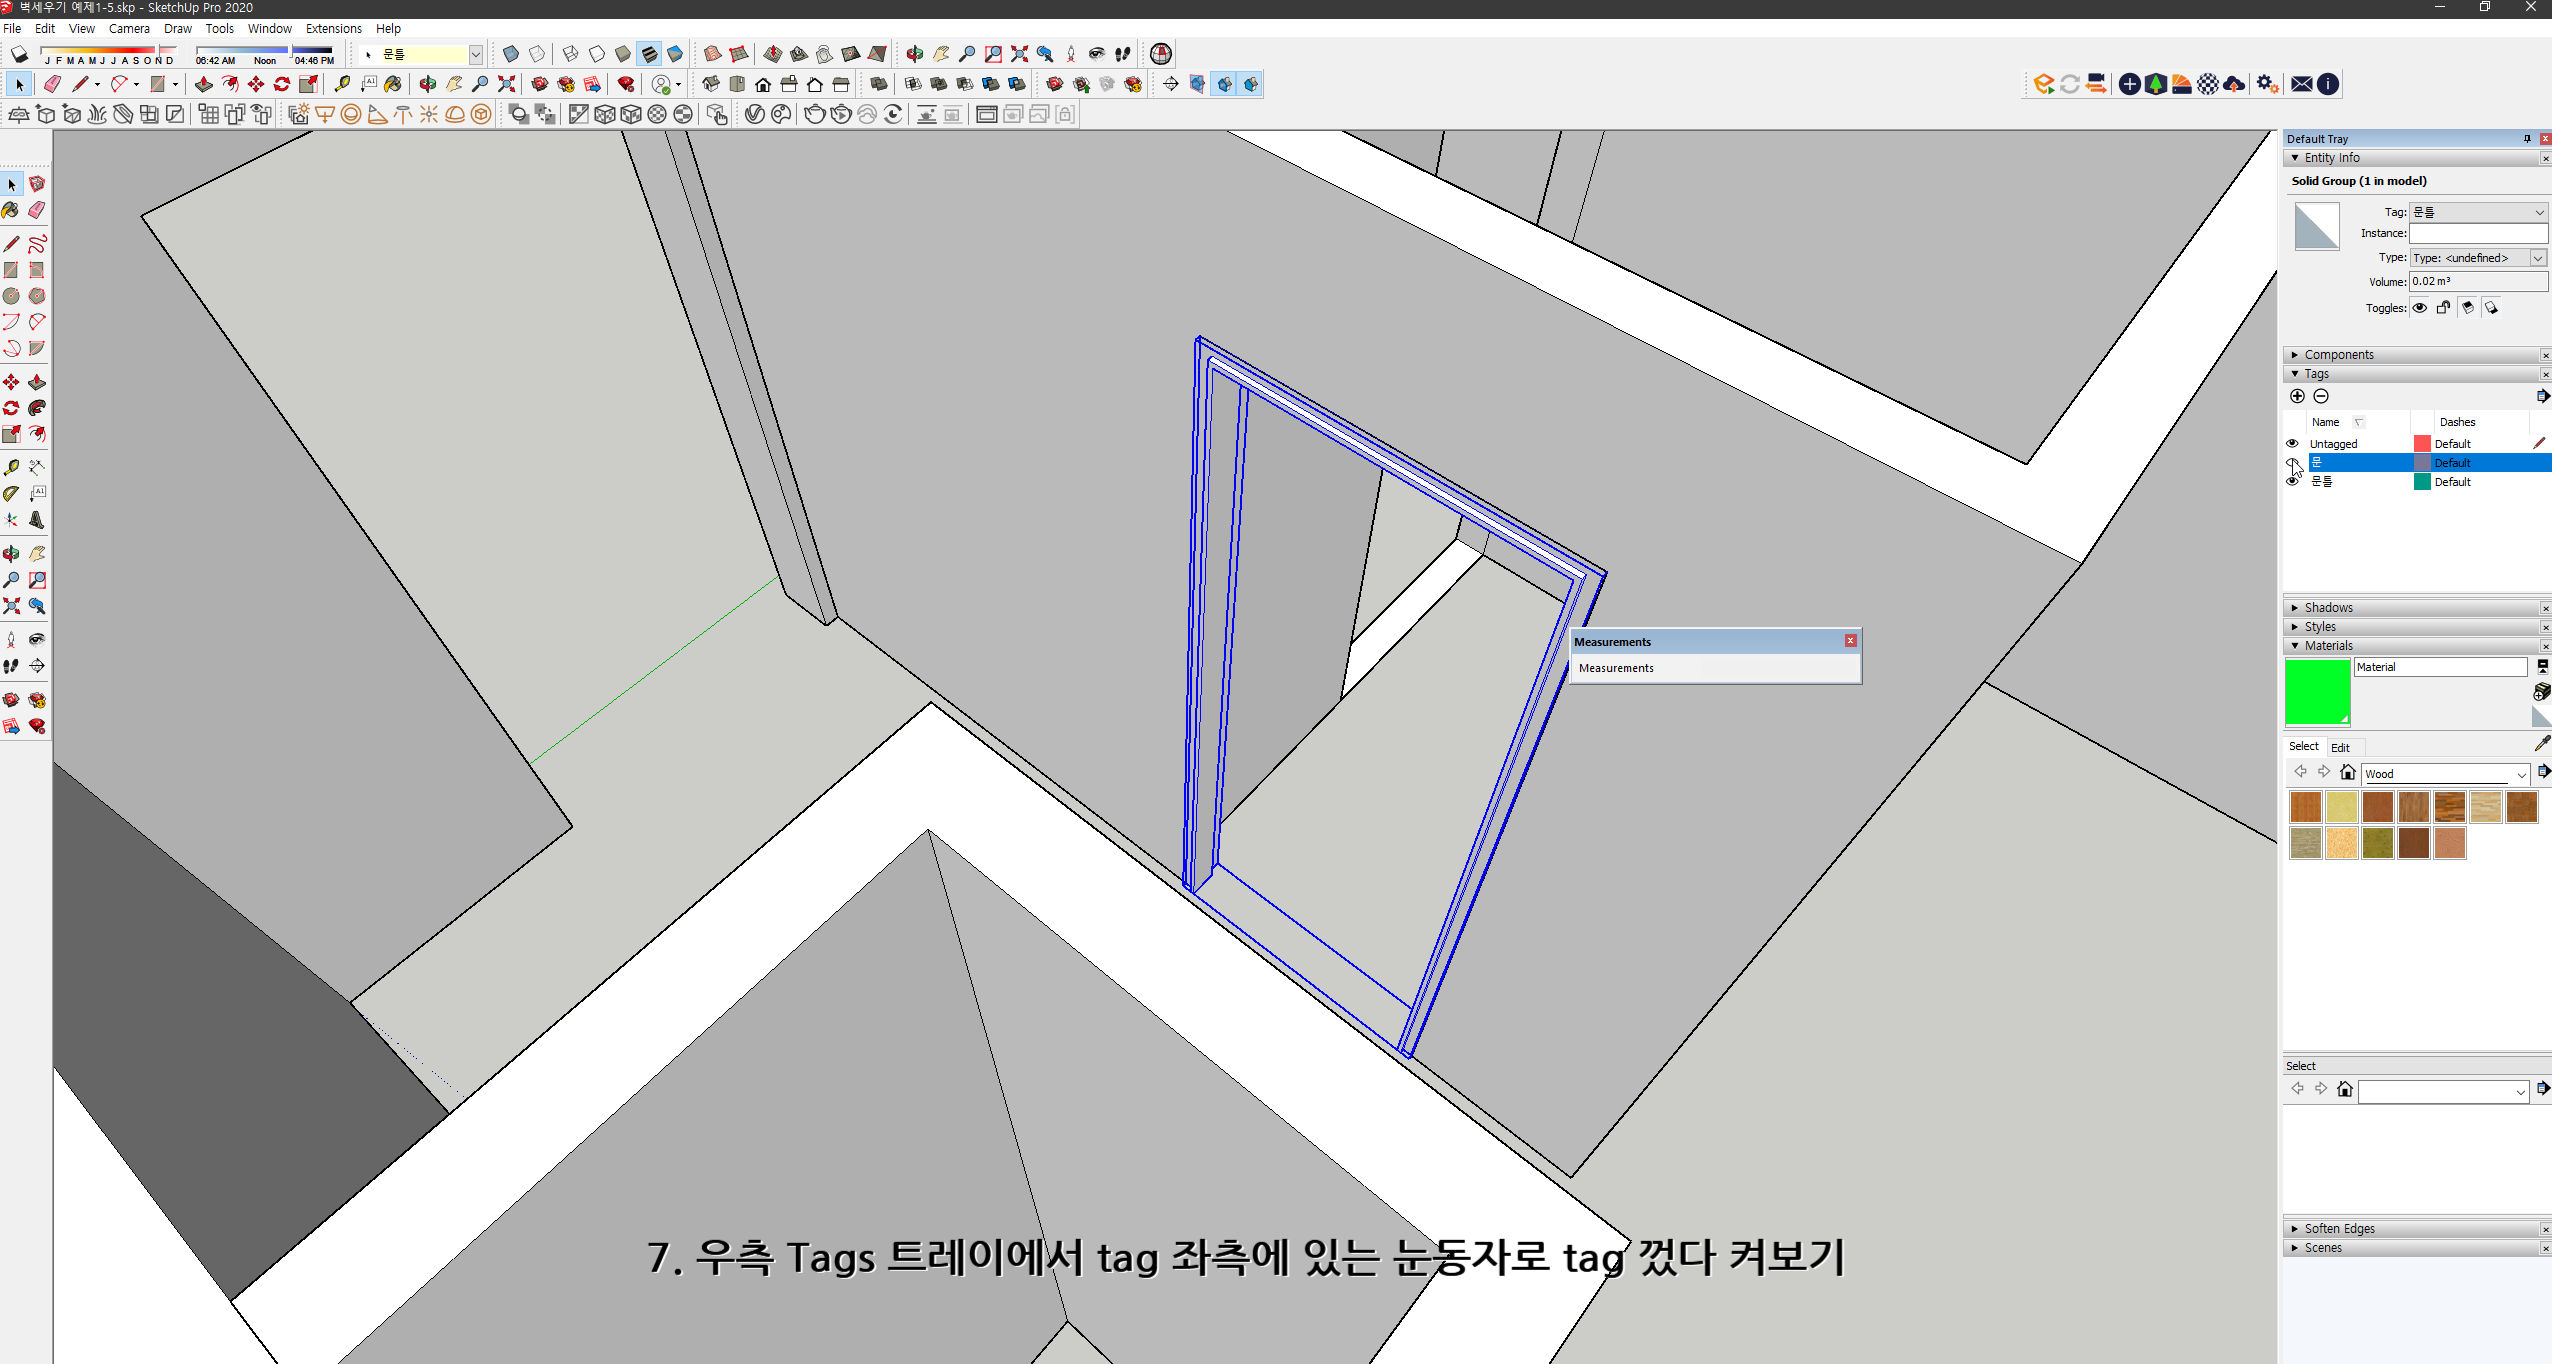Image resolution: width=2552 pixels, height=1364 pixels.
Task: Switch to the materials Edit tab
Action: point(2340,747)
